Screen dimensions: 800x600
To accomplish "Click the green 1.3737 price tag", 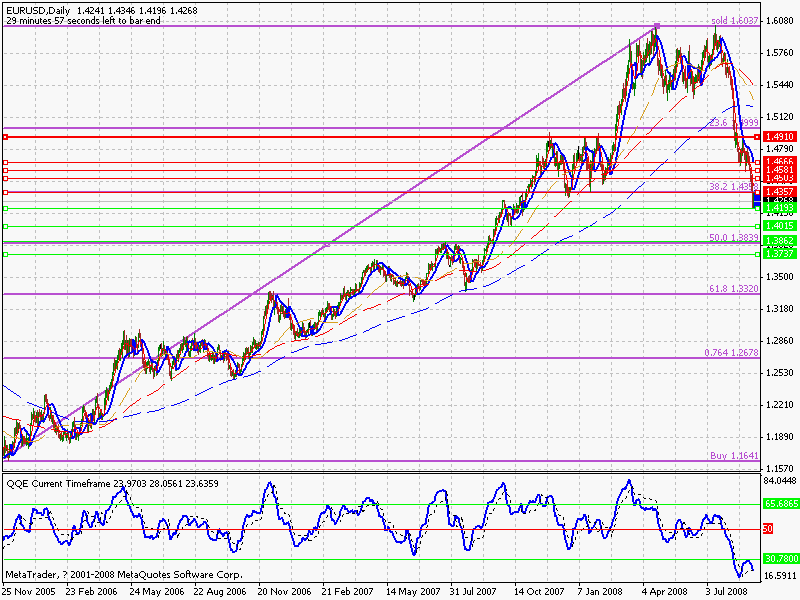I will (779, 254).
